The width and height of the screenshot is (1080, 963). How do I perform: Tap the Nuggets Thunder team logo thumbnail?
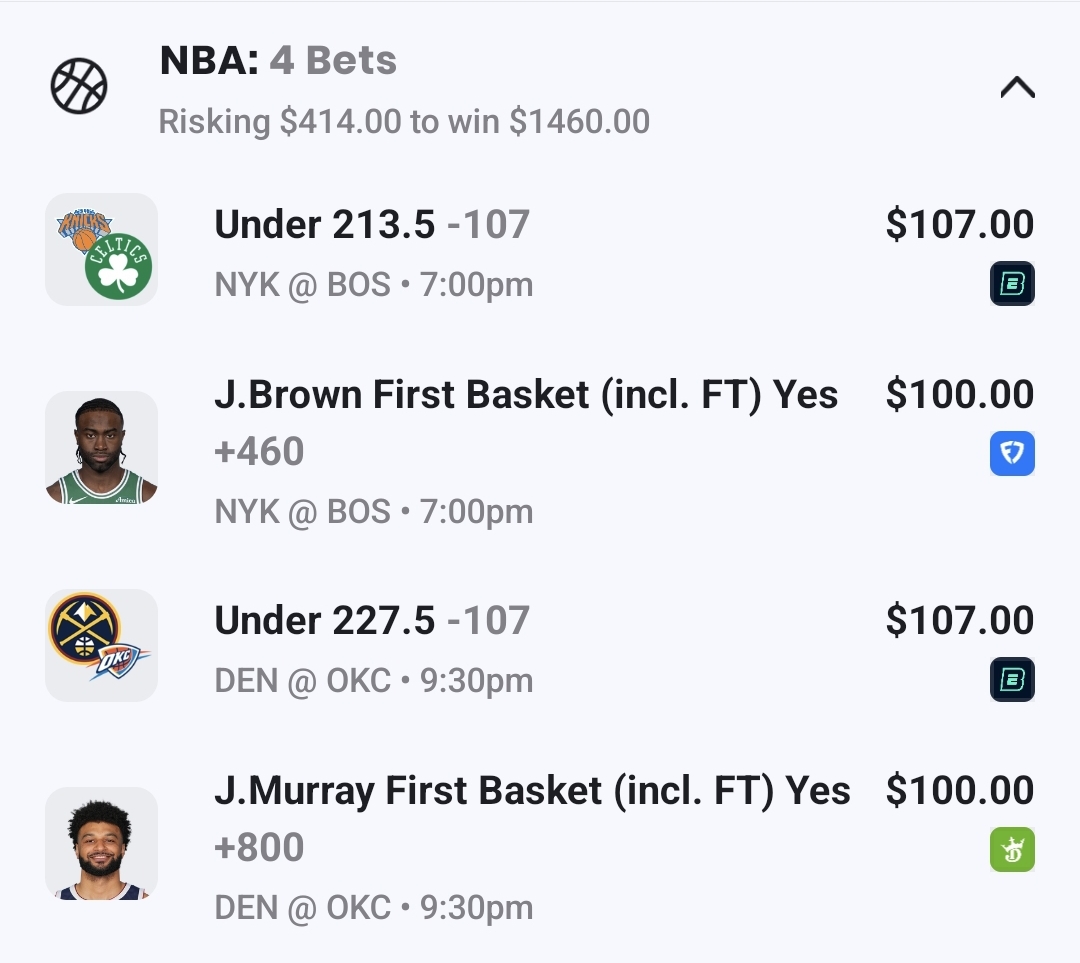click(x=101, y=645)
